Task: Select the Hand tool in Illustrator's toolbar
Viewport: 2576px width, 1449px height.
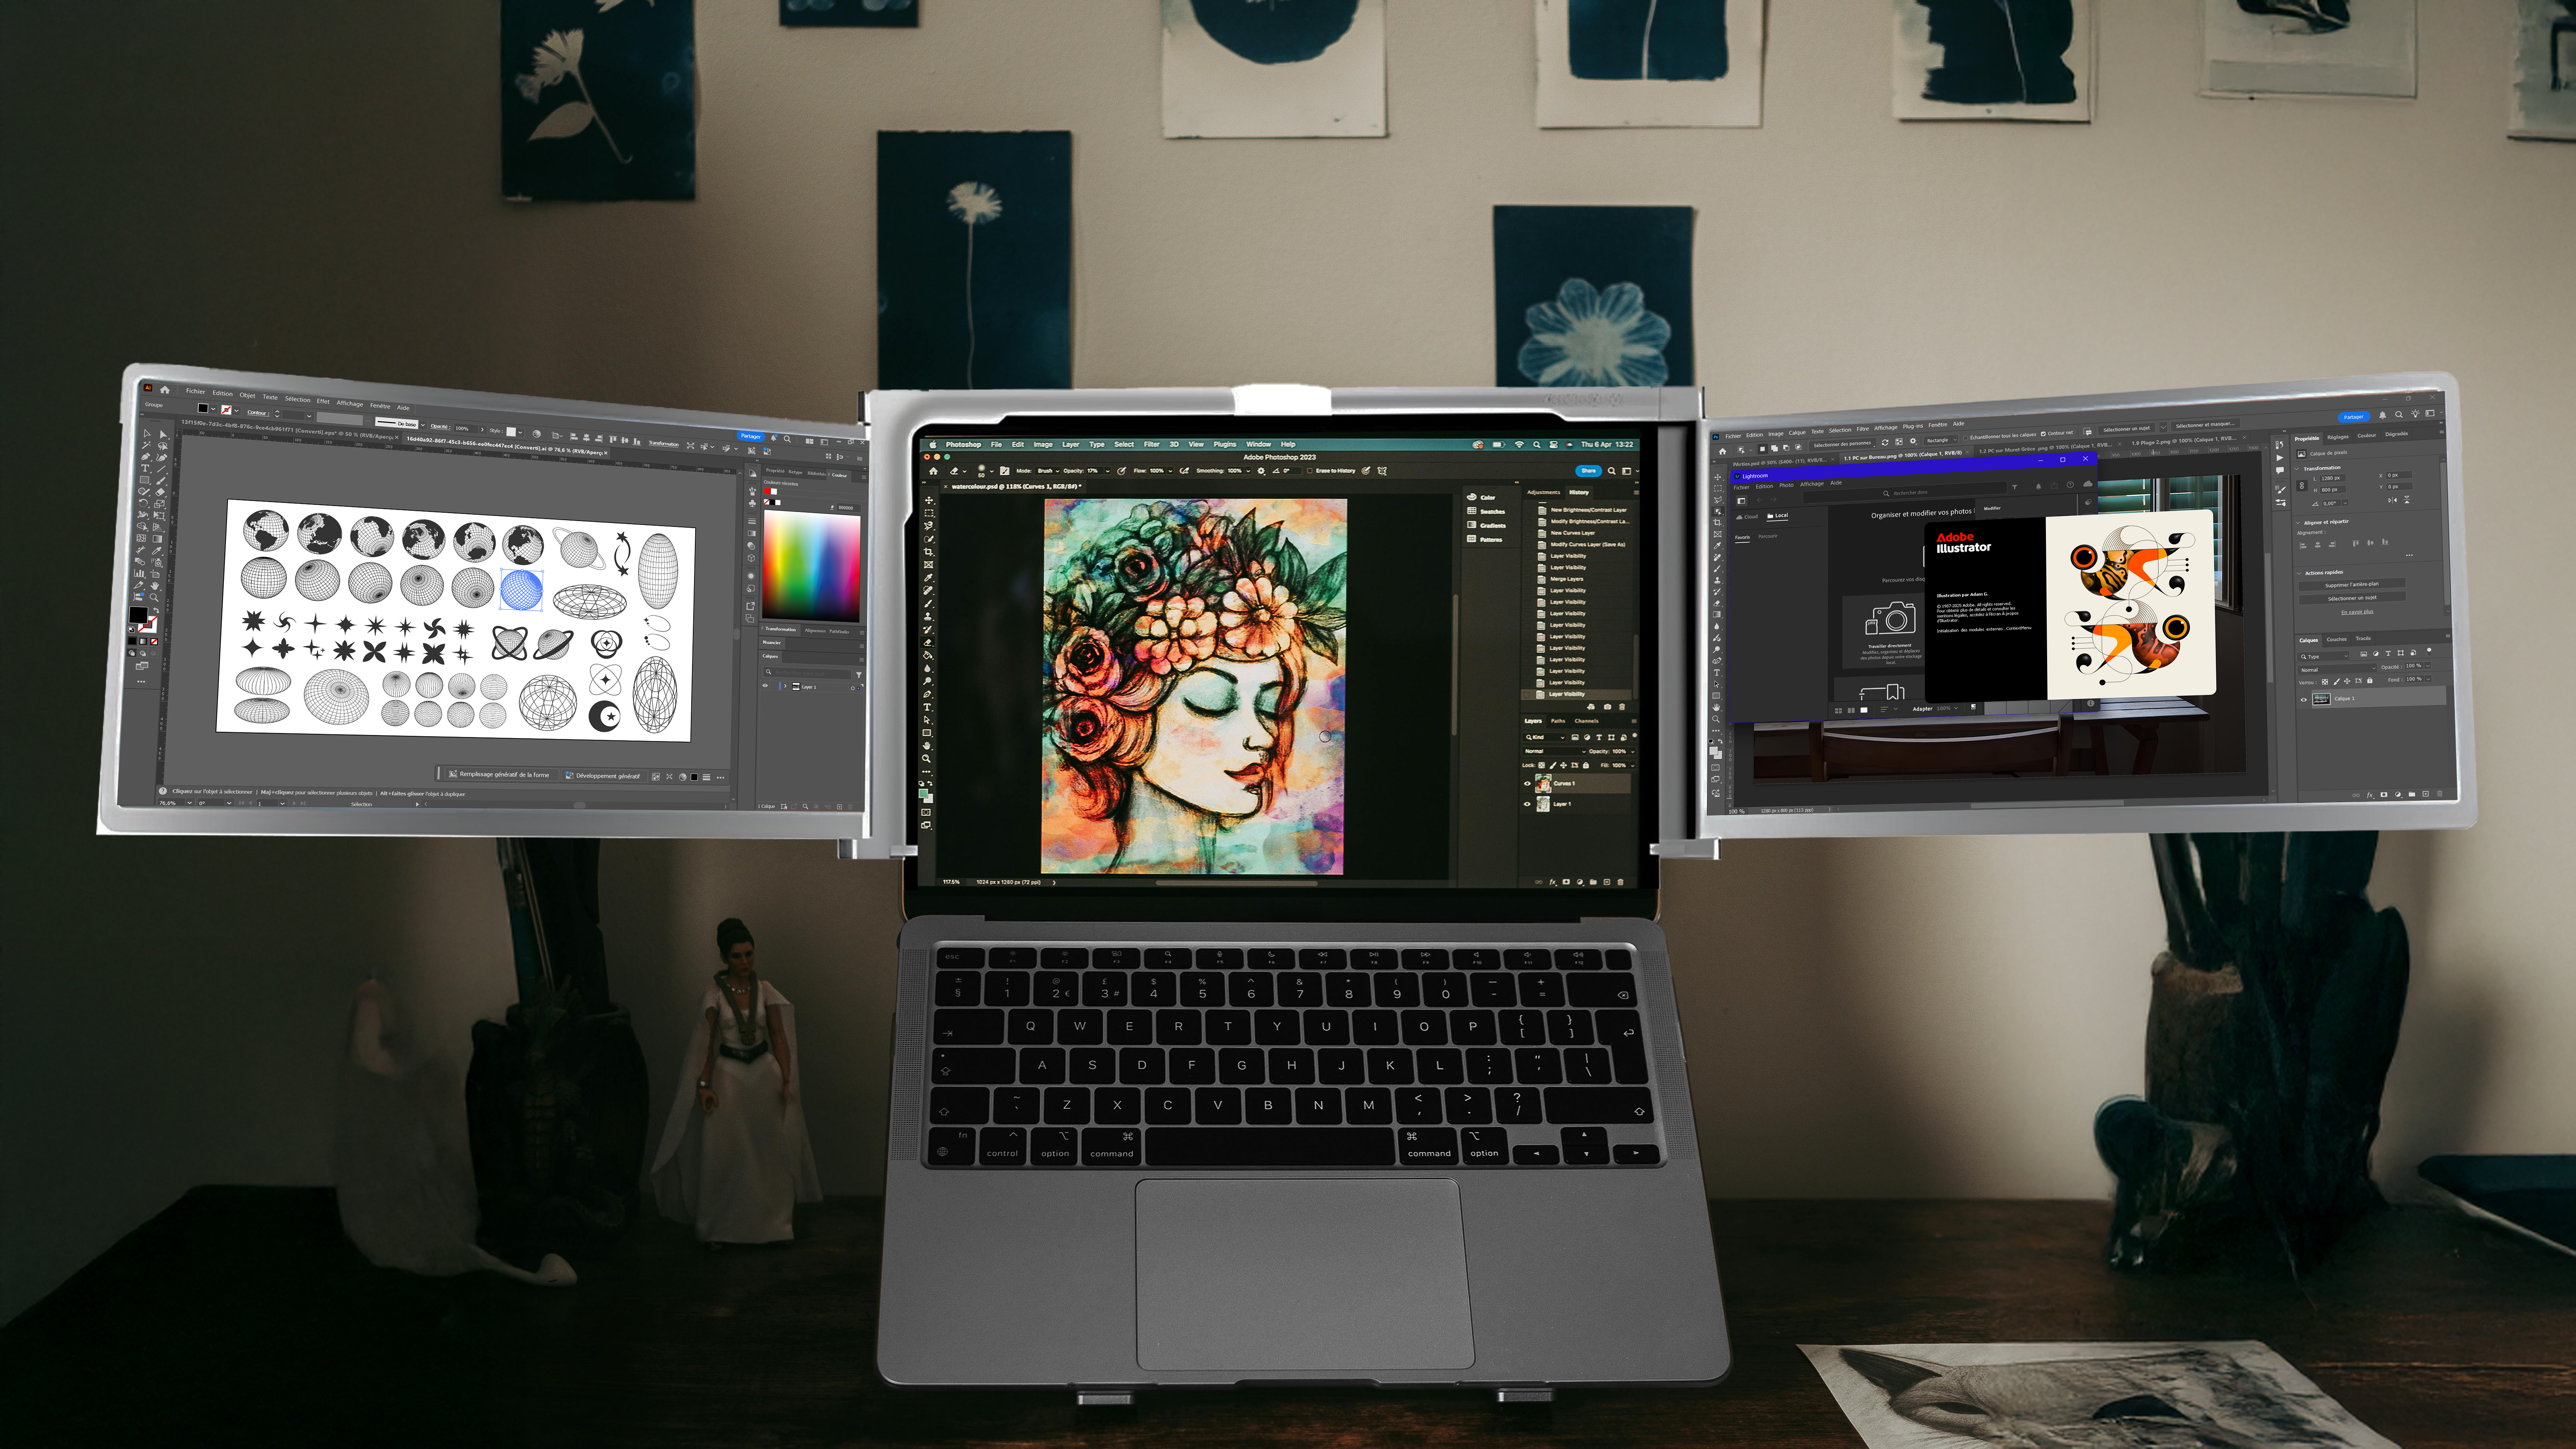Action: tap(154, 586)
